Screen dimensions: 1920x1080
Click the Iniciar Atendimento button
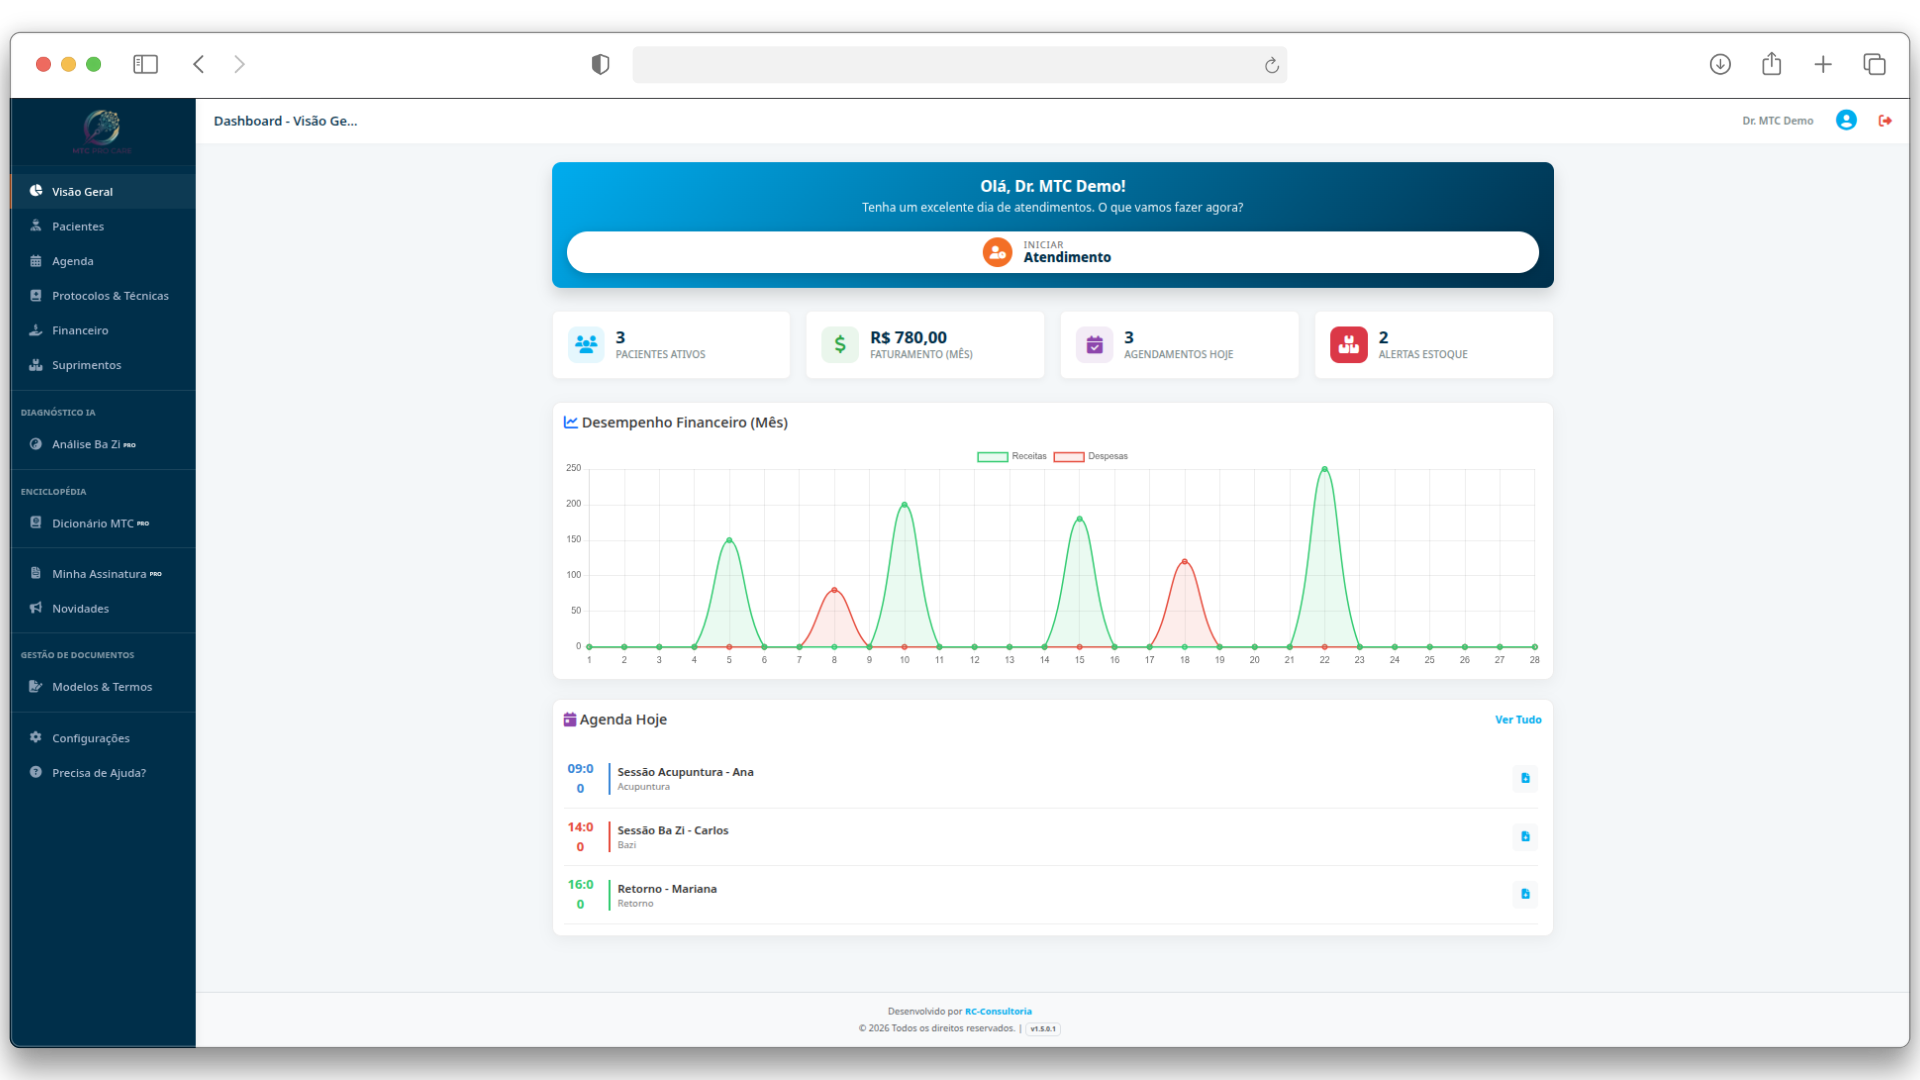coord(1052,252)
